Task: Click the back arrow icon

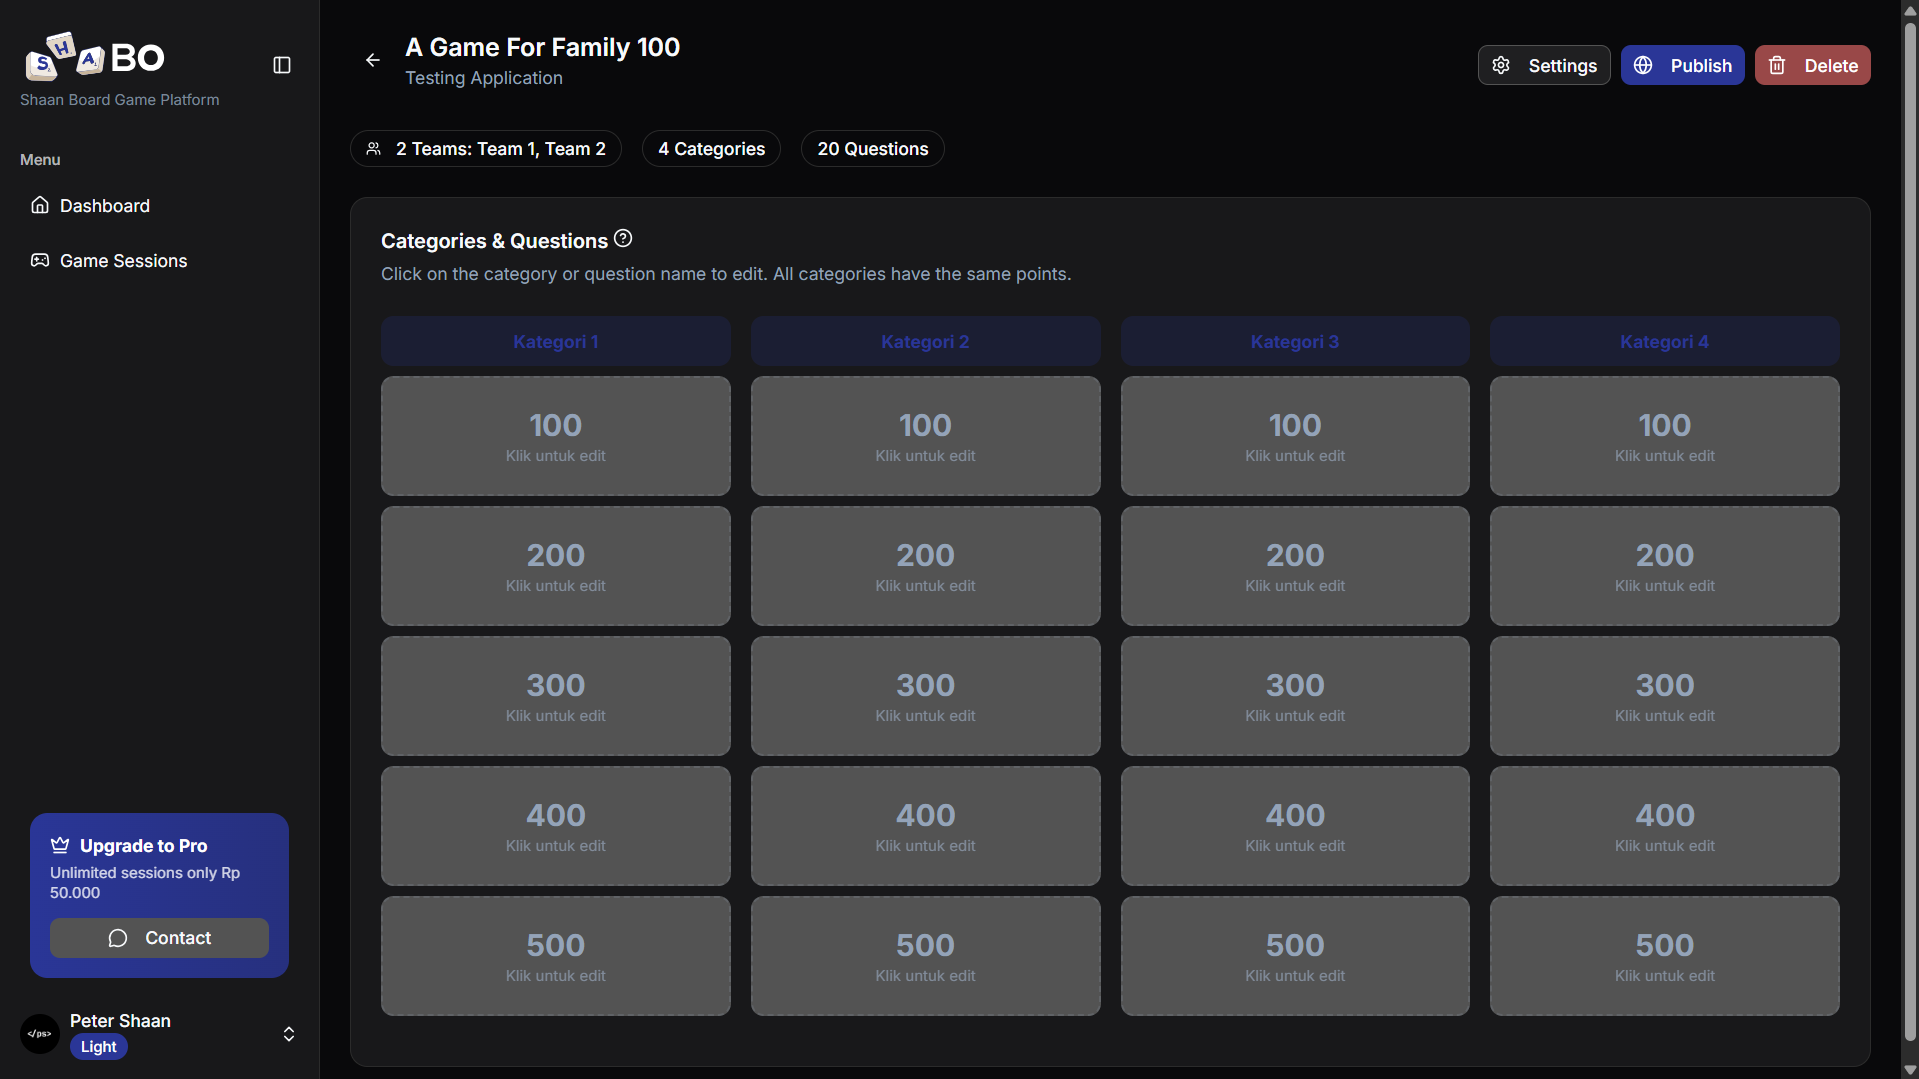Action: click(x=373, y=60)
